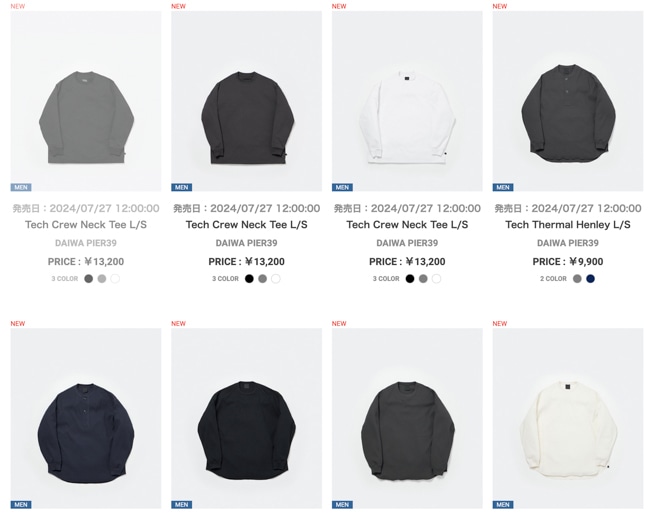The image size is (650, 513).
Task: Click DAIWA PIER39 brand under the white tee
Action: click(x=407, y=243)
